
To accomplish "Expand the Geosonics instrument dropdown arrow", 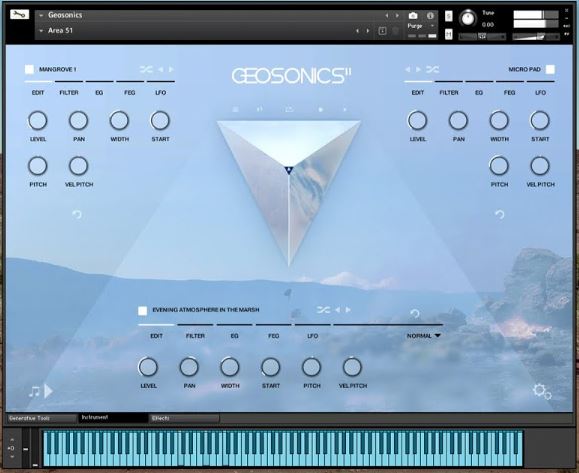I will coord(41,15).
